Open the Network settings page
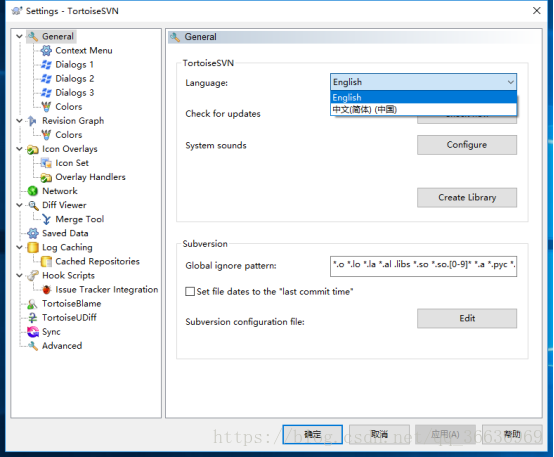Image resolution: width=554 pixels, height=457 pixels. coord(60,191)
